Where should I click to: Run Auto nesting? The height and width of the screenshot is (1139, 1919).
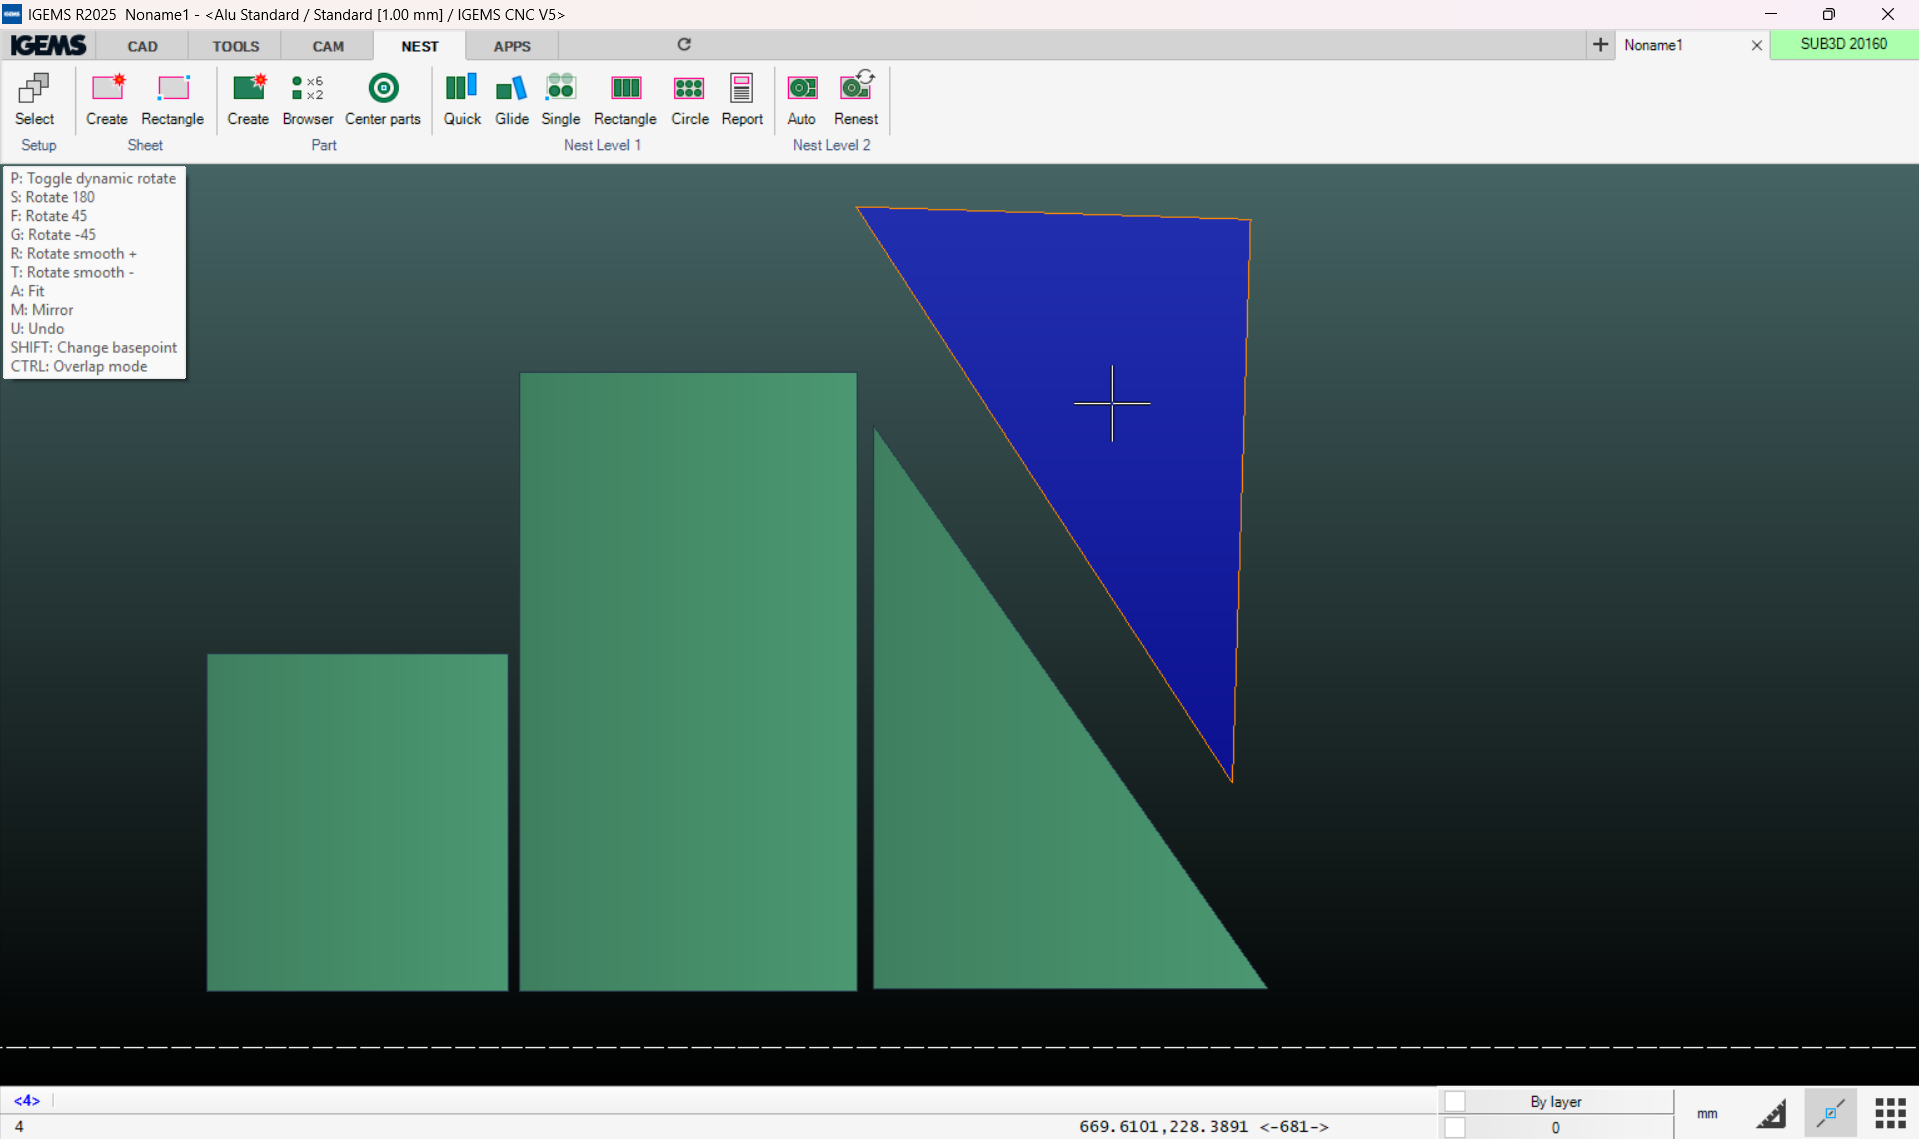(x=801, y=99)
